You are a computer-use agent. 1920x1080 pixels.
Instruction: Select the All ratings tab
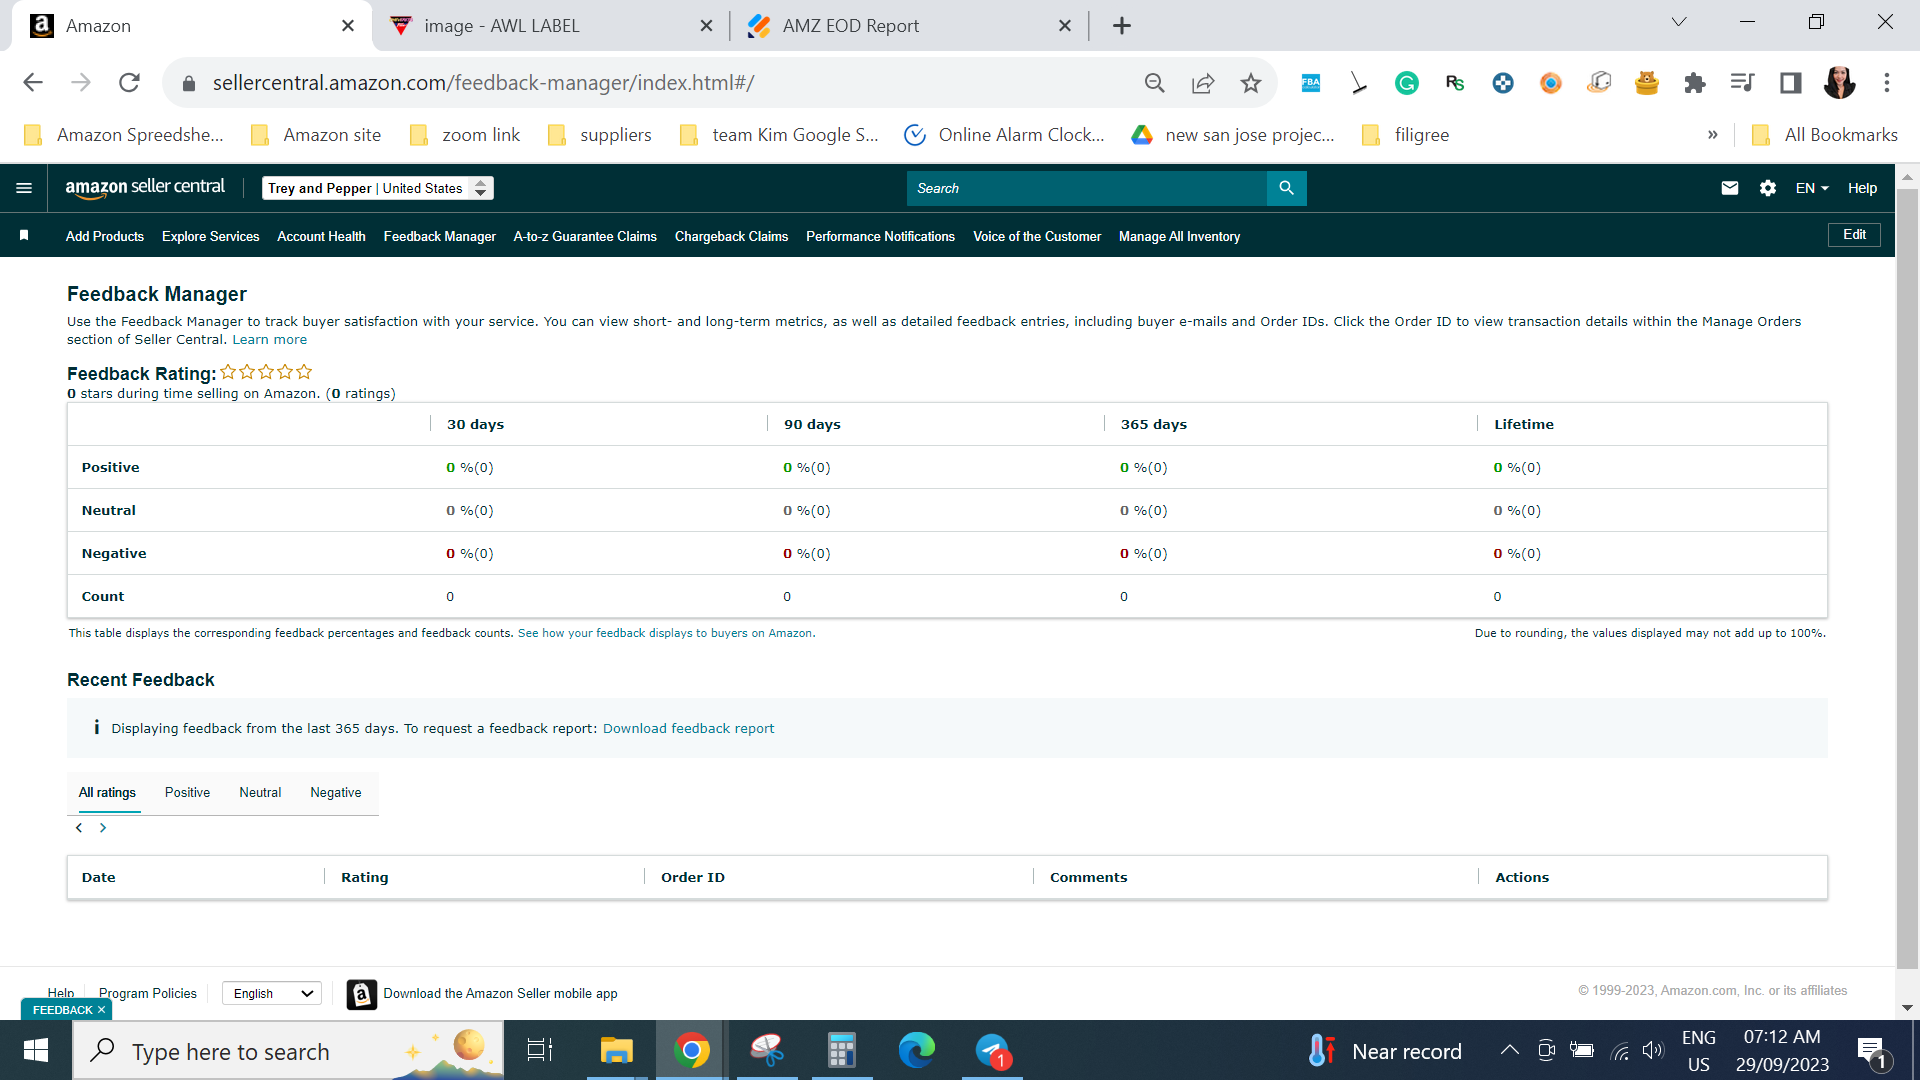[107, 793]
